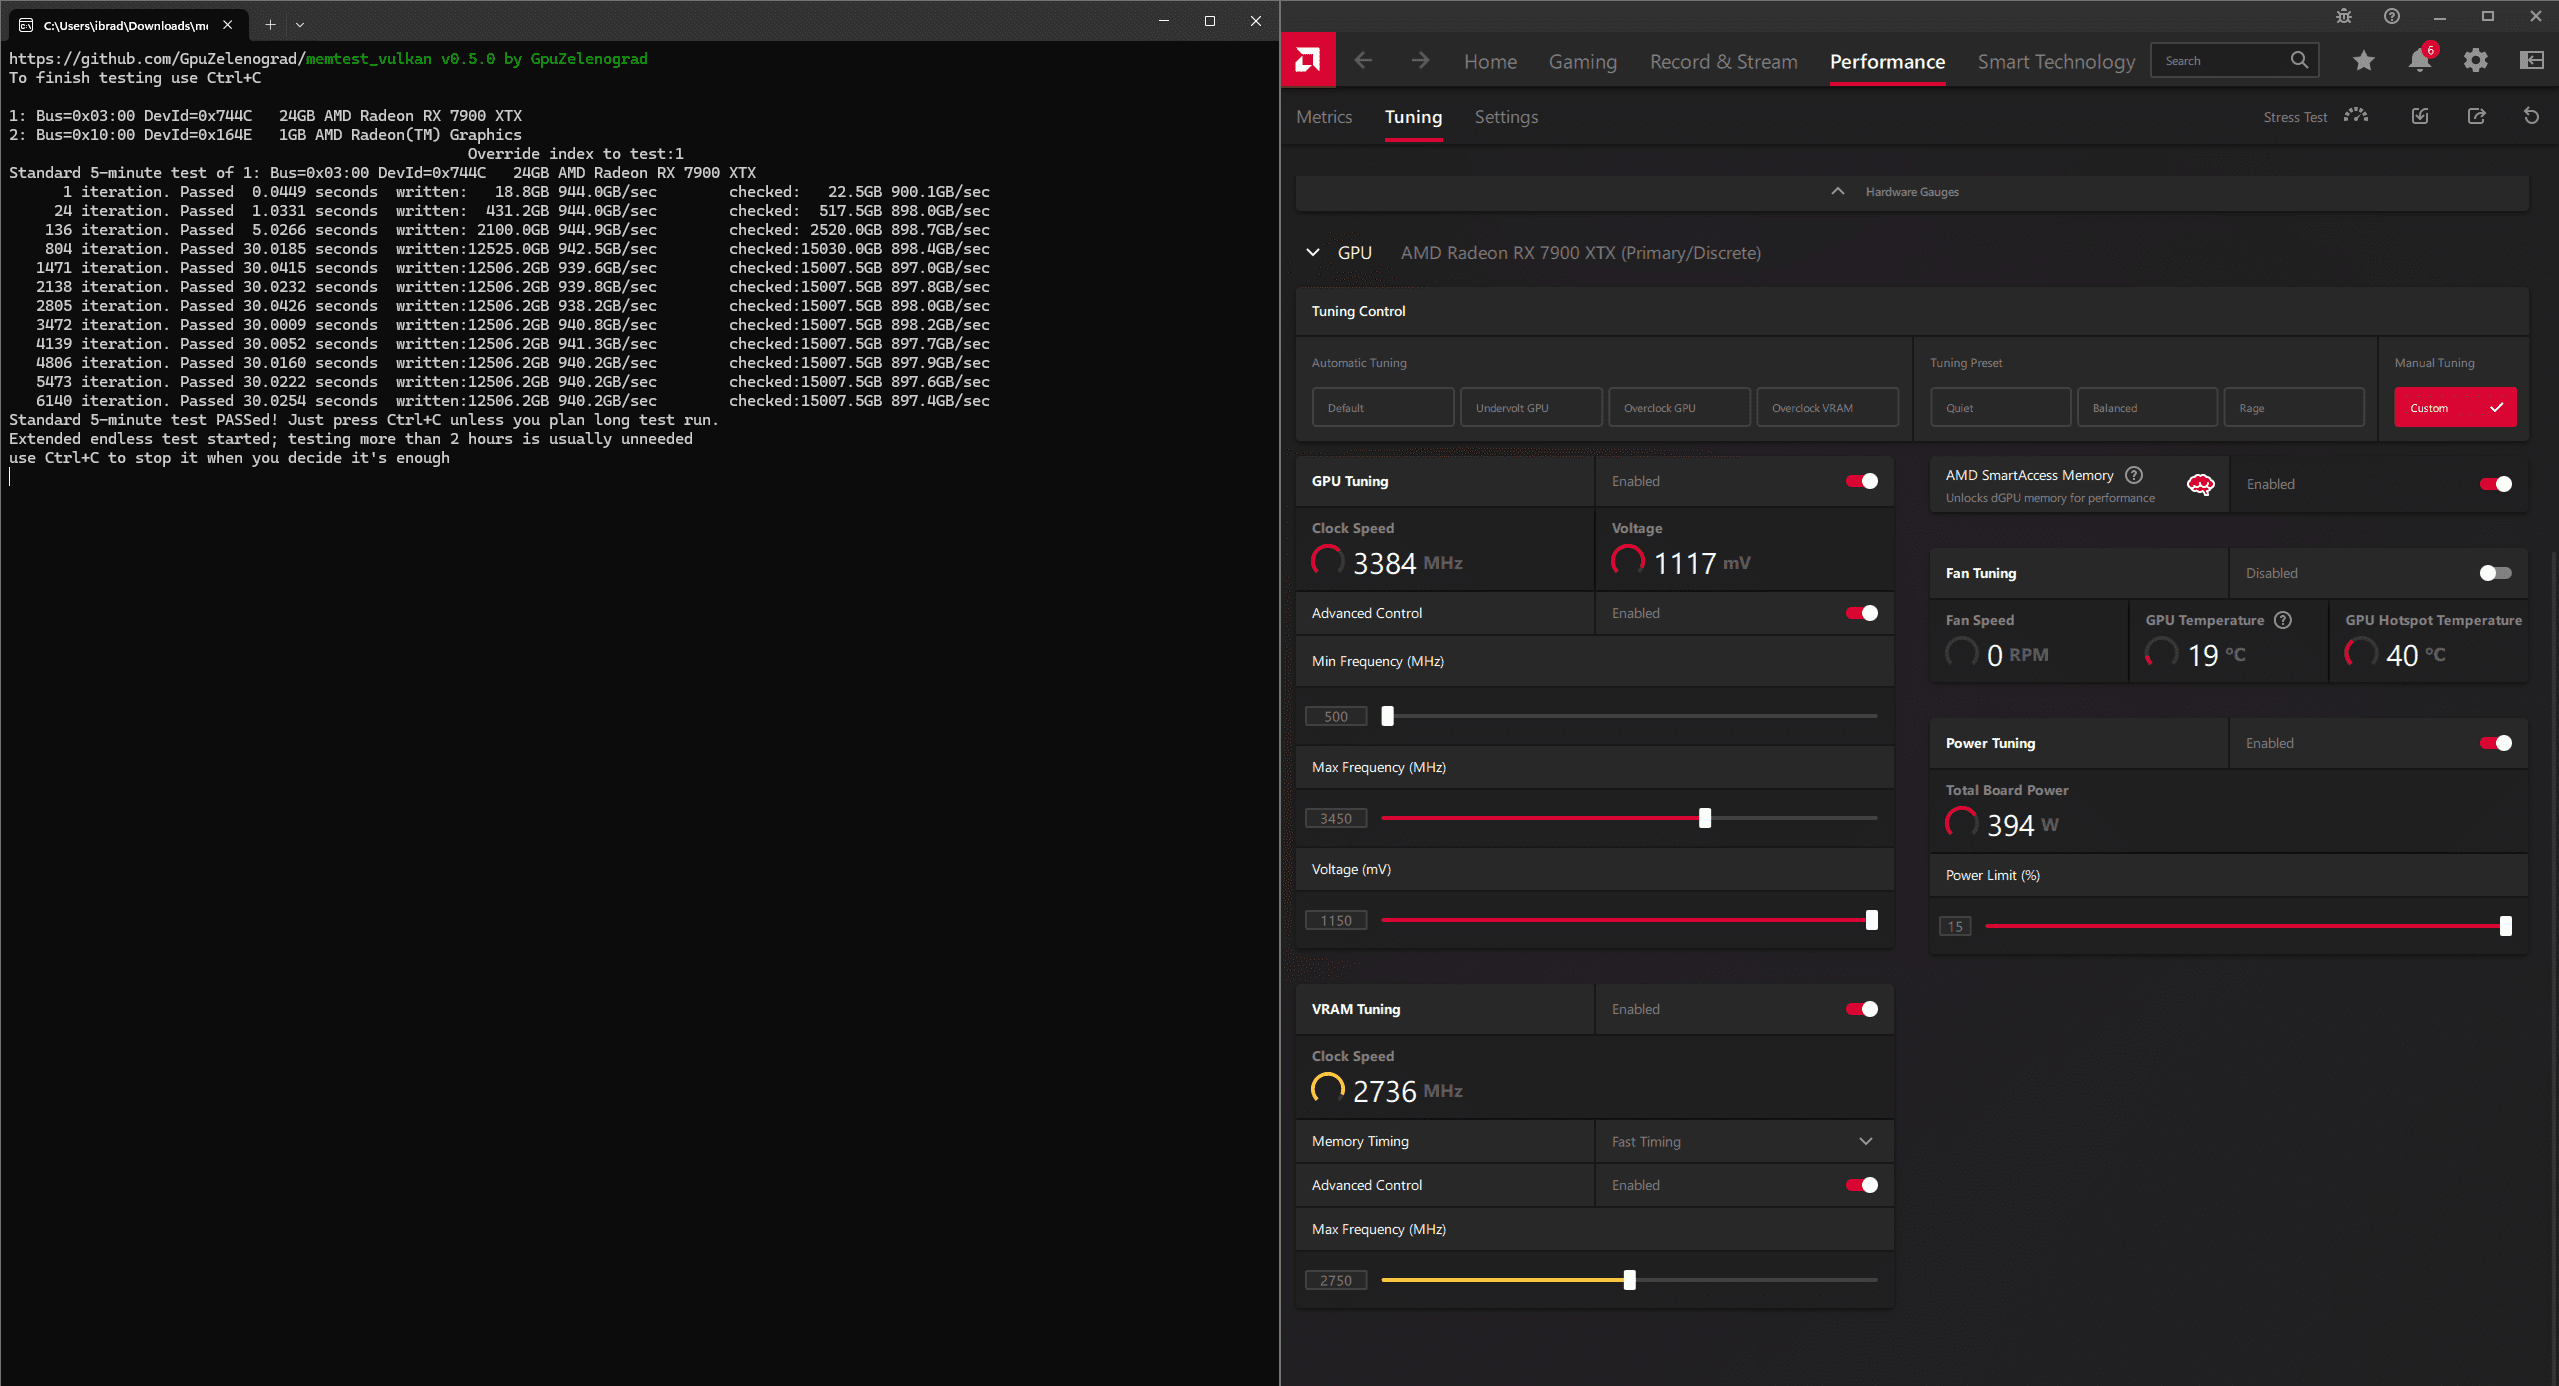Toggle GPU Advanced Control switch

[x=1862, y=613]
